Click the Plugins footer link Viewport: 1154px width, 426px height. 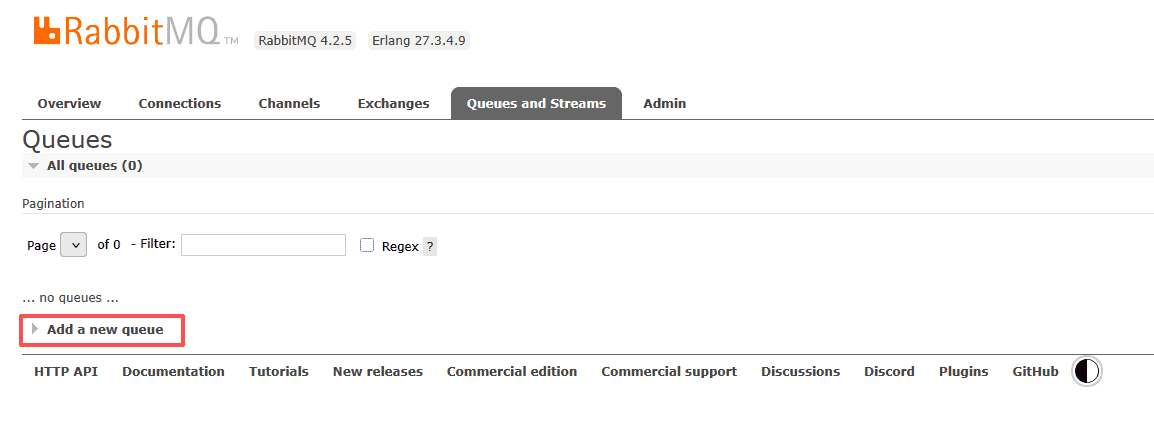pyautogui.click(x=963, y=372)
